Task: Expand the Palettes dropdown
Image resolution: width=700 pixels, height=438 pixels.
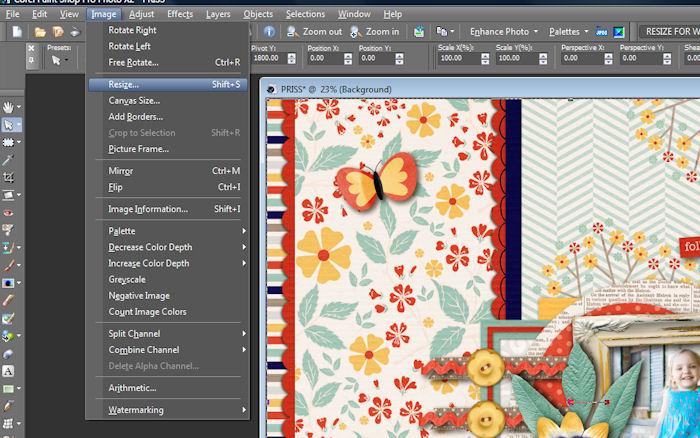Action: [586, 32]
